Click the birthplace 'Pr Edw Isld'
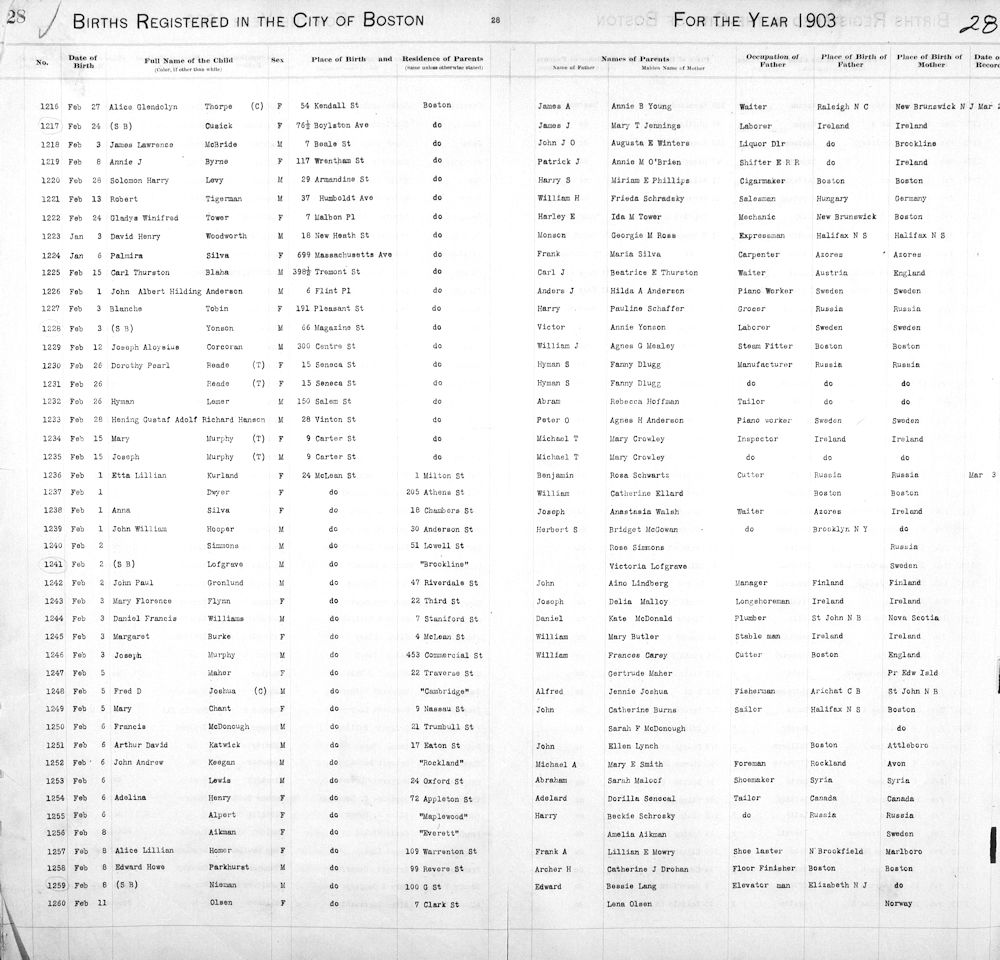1000x960 pixels. pos(913,673)
